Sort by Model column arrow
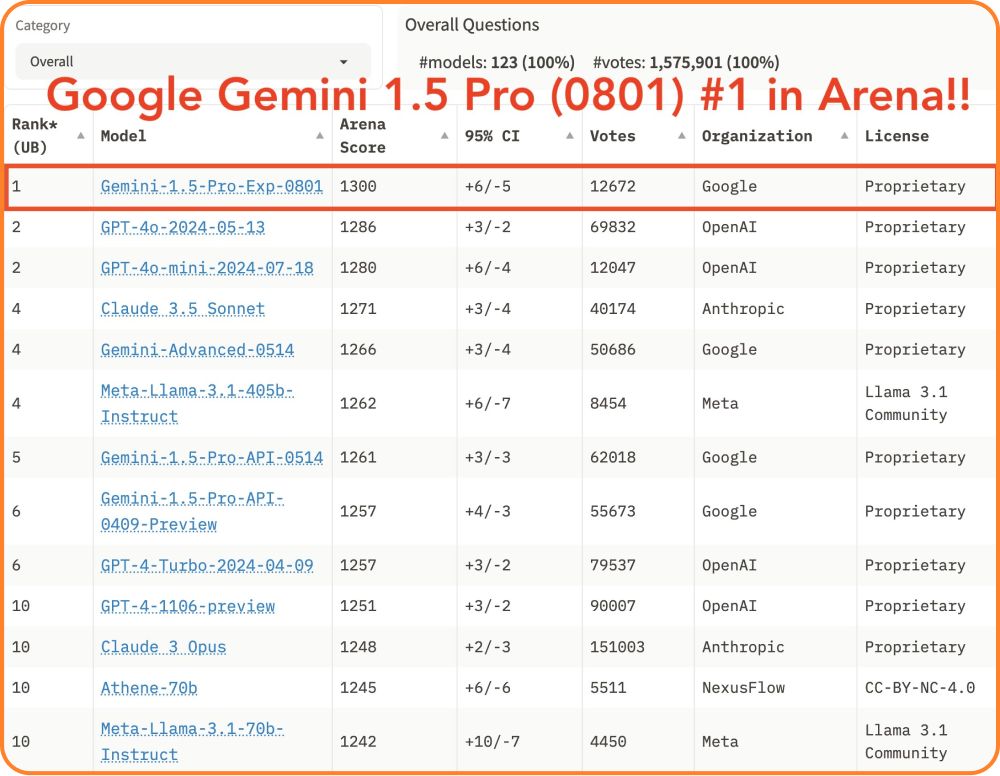 (320, 136)
